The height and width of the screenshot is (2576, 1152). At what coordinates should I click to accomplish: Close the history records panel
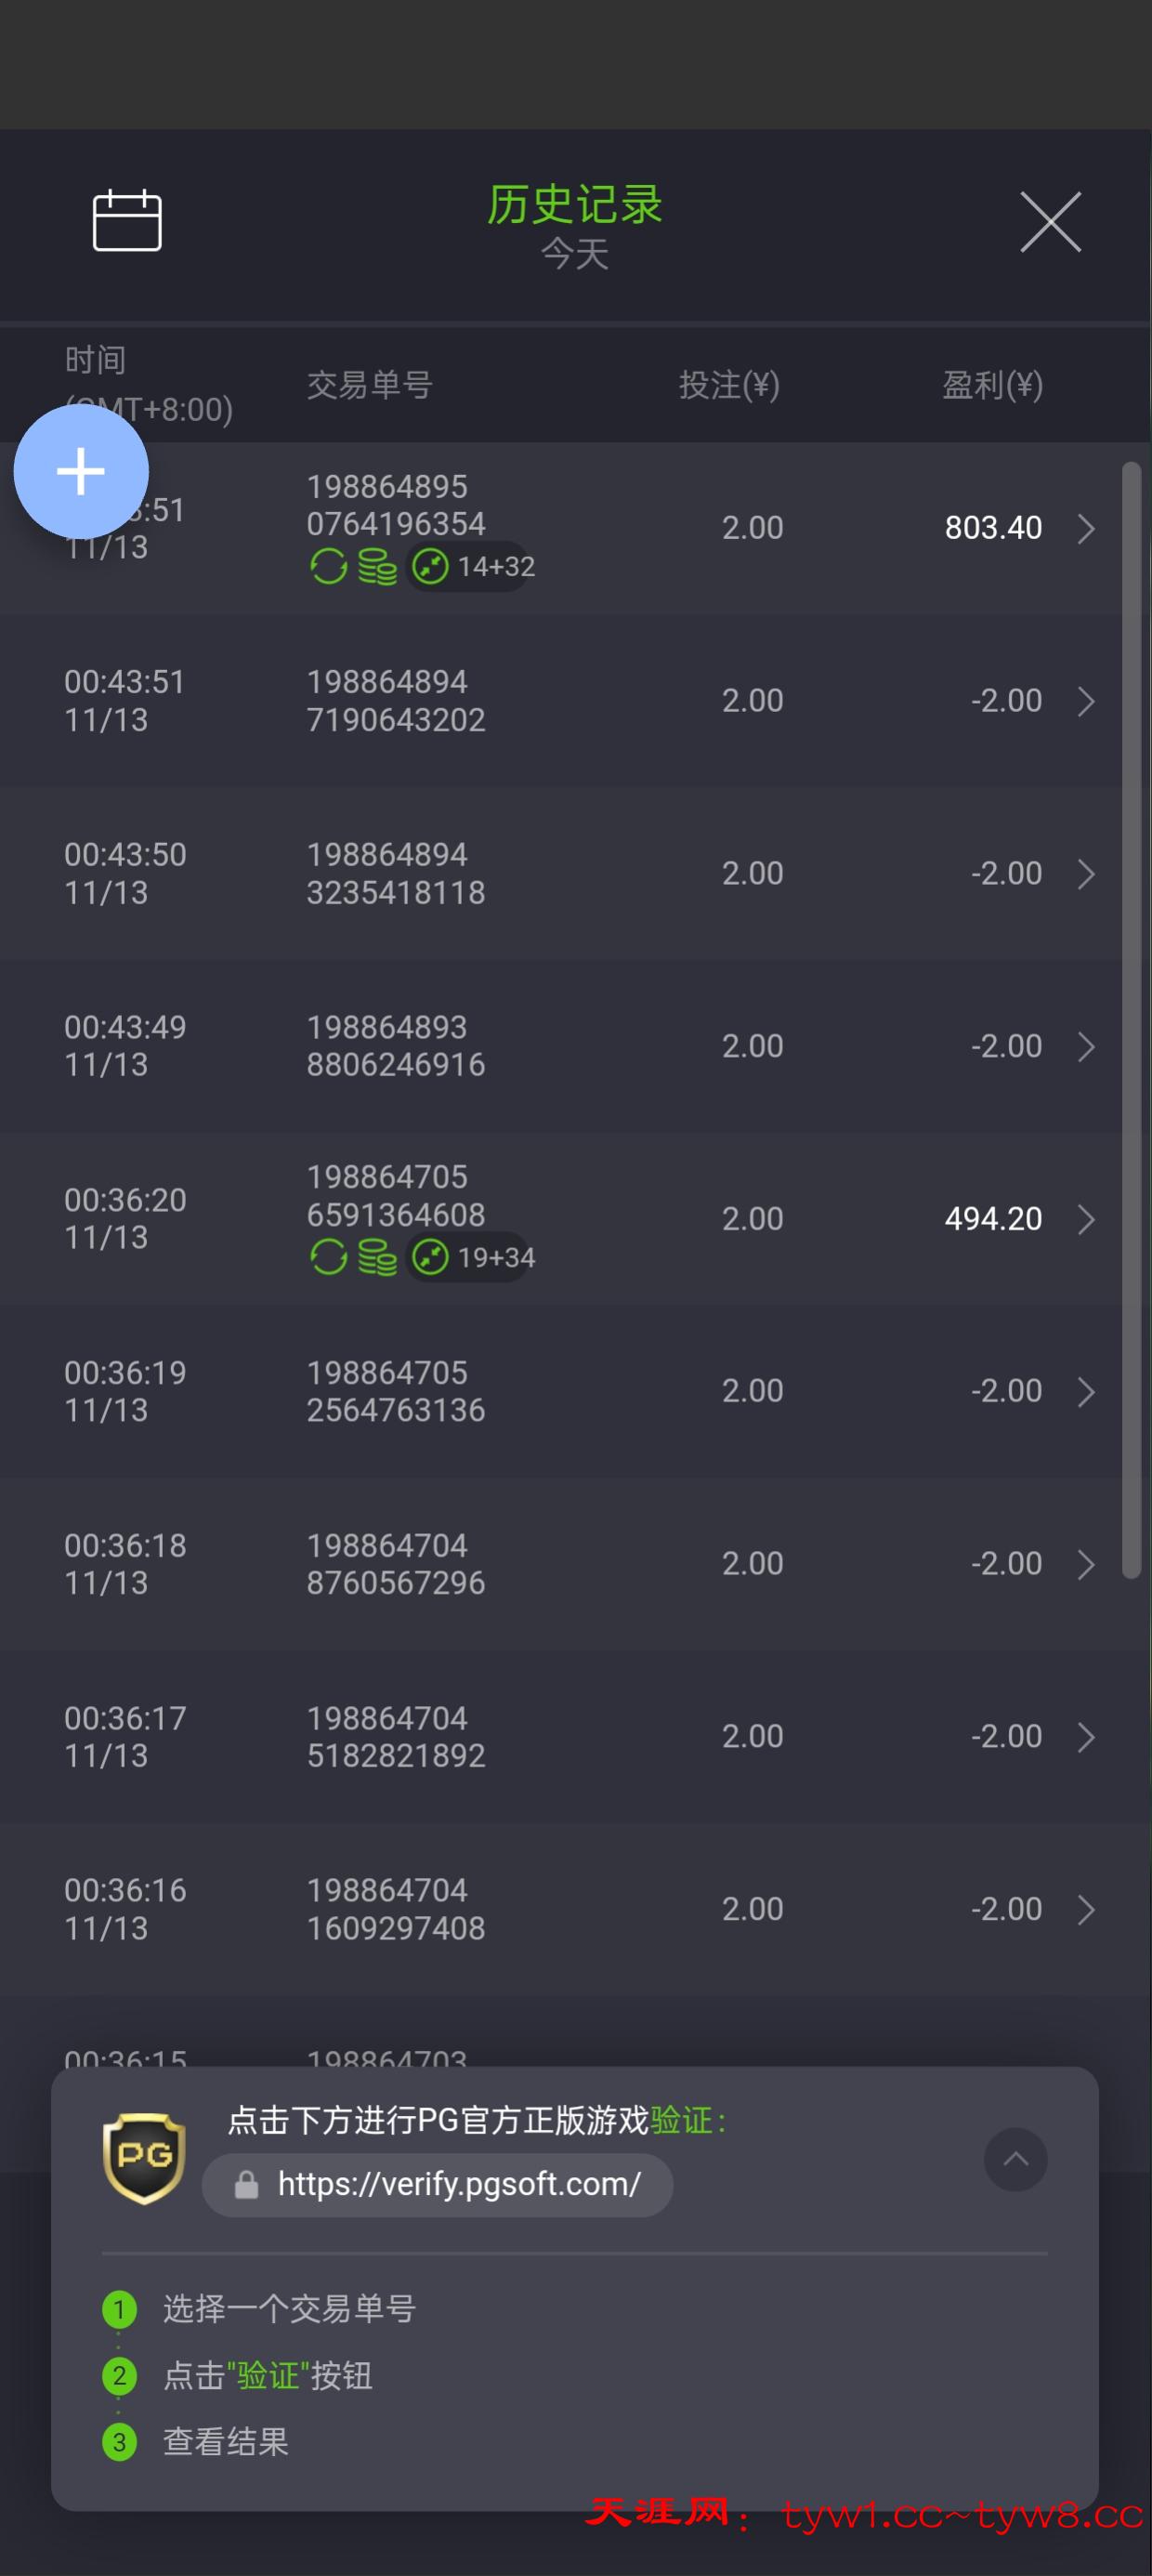point(1050,222)
